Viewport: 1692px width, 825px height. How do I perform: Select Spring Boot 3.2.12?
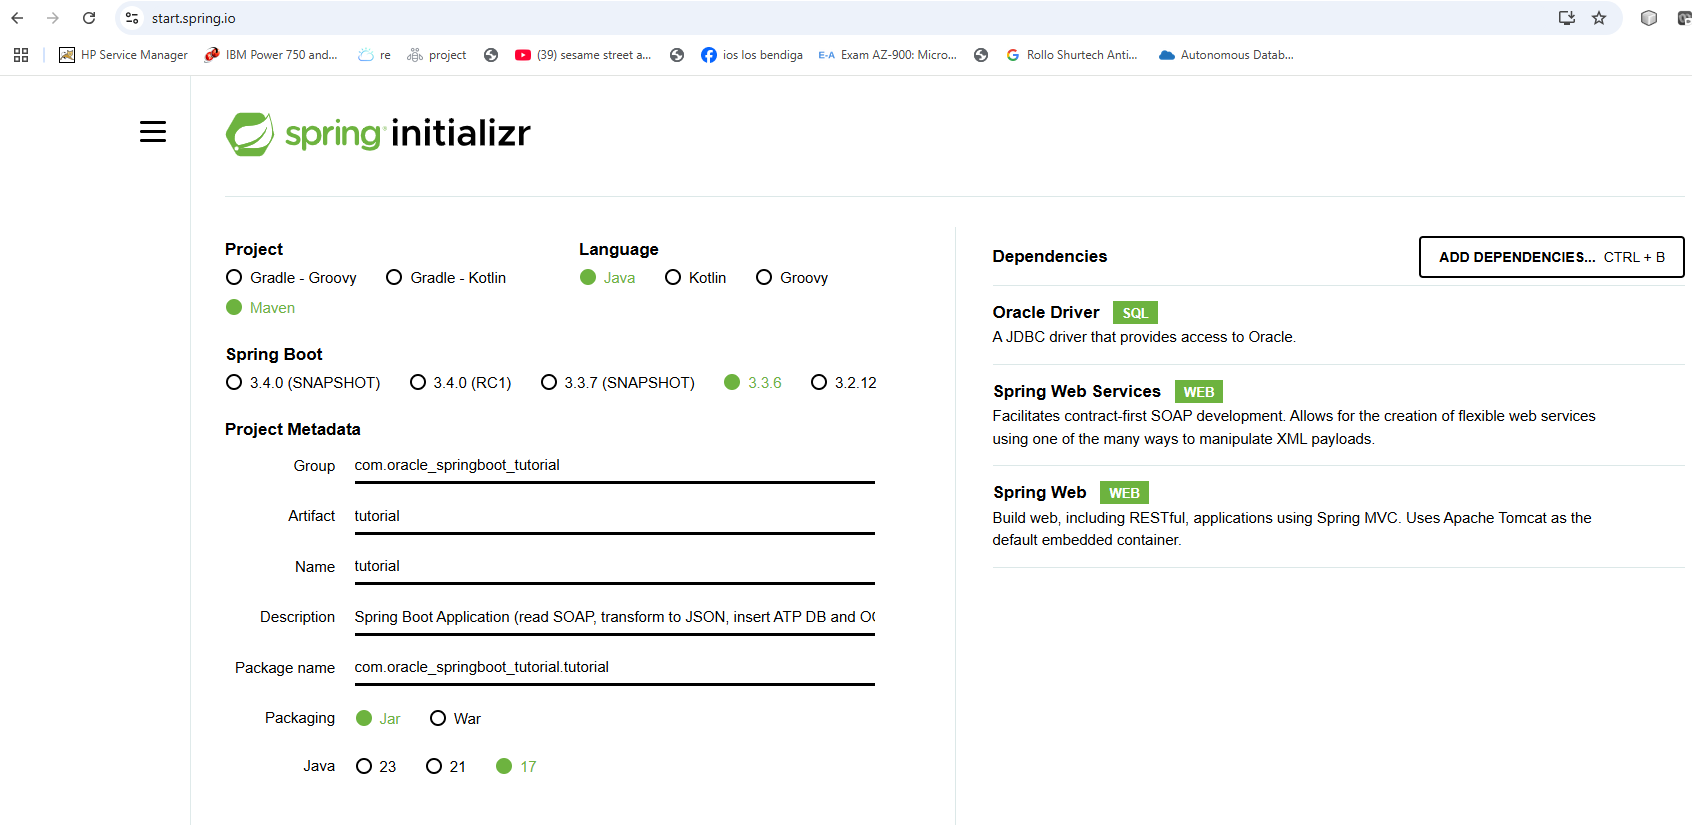click(844, 383)
